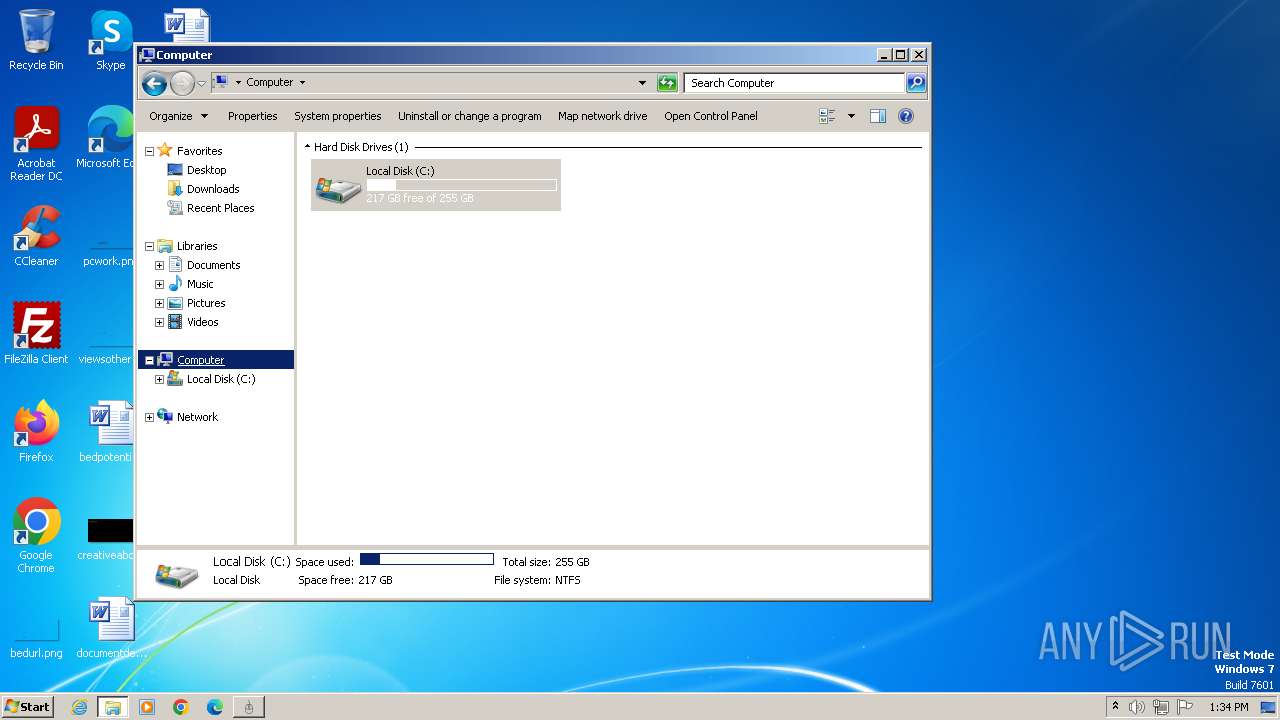Select Desktop under Favorites
The height and width of the screenshot is (720, 1280).
point(206,170)
